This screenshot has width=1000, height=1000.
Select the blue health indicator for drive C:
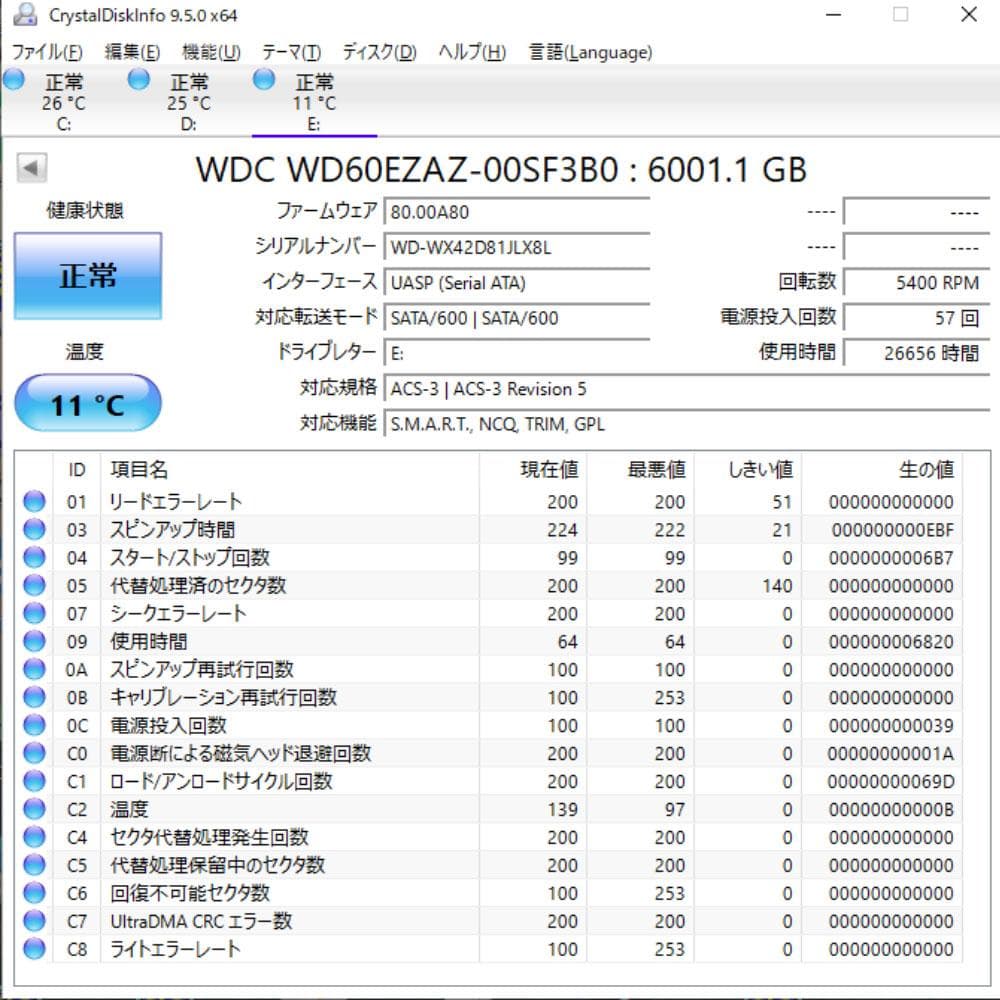coord(14,79)
